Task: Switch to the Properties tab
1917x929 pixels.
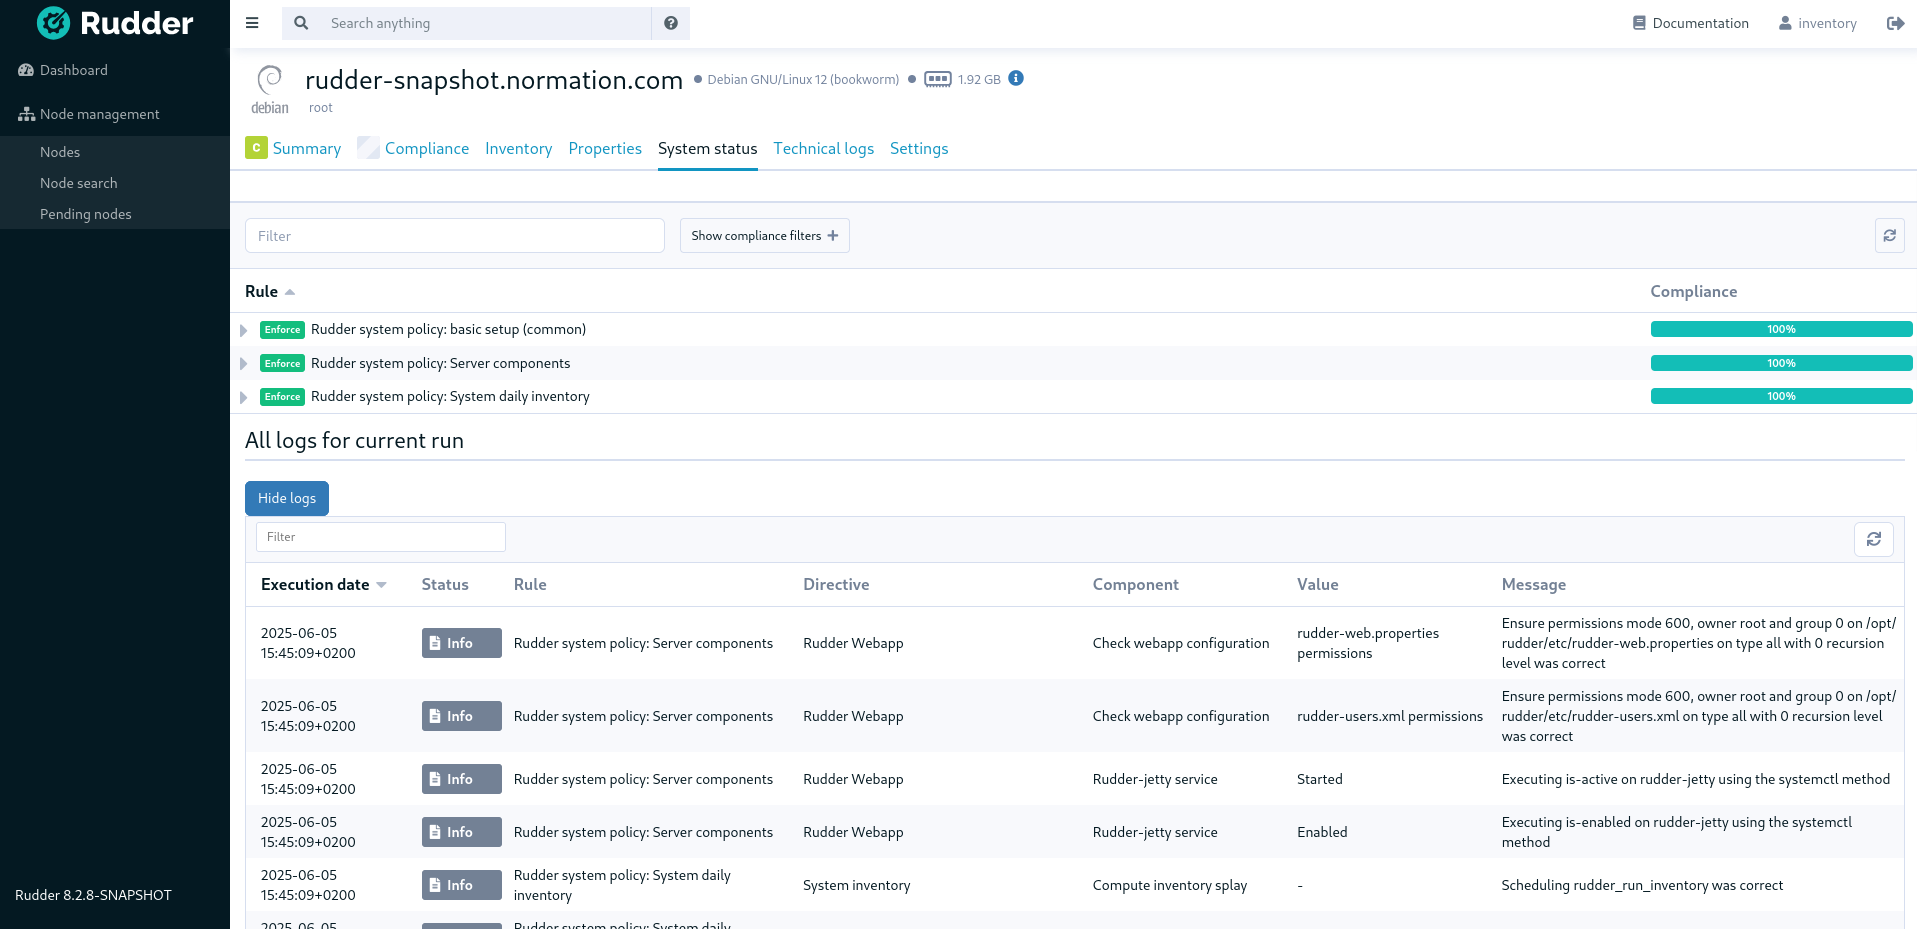Action: pyautogui.click(x=605, y=148)
